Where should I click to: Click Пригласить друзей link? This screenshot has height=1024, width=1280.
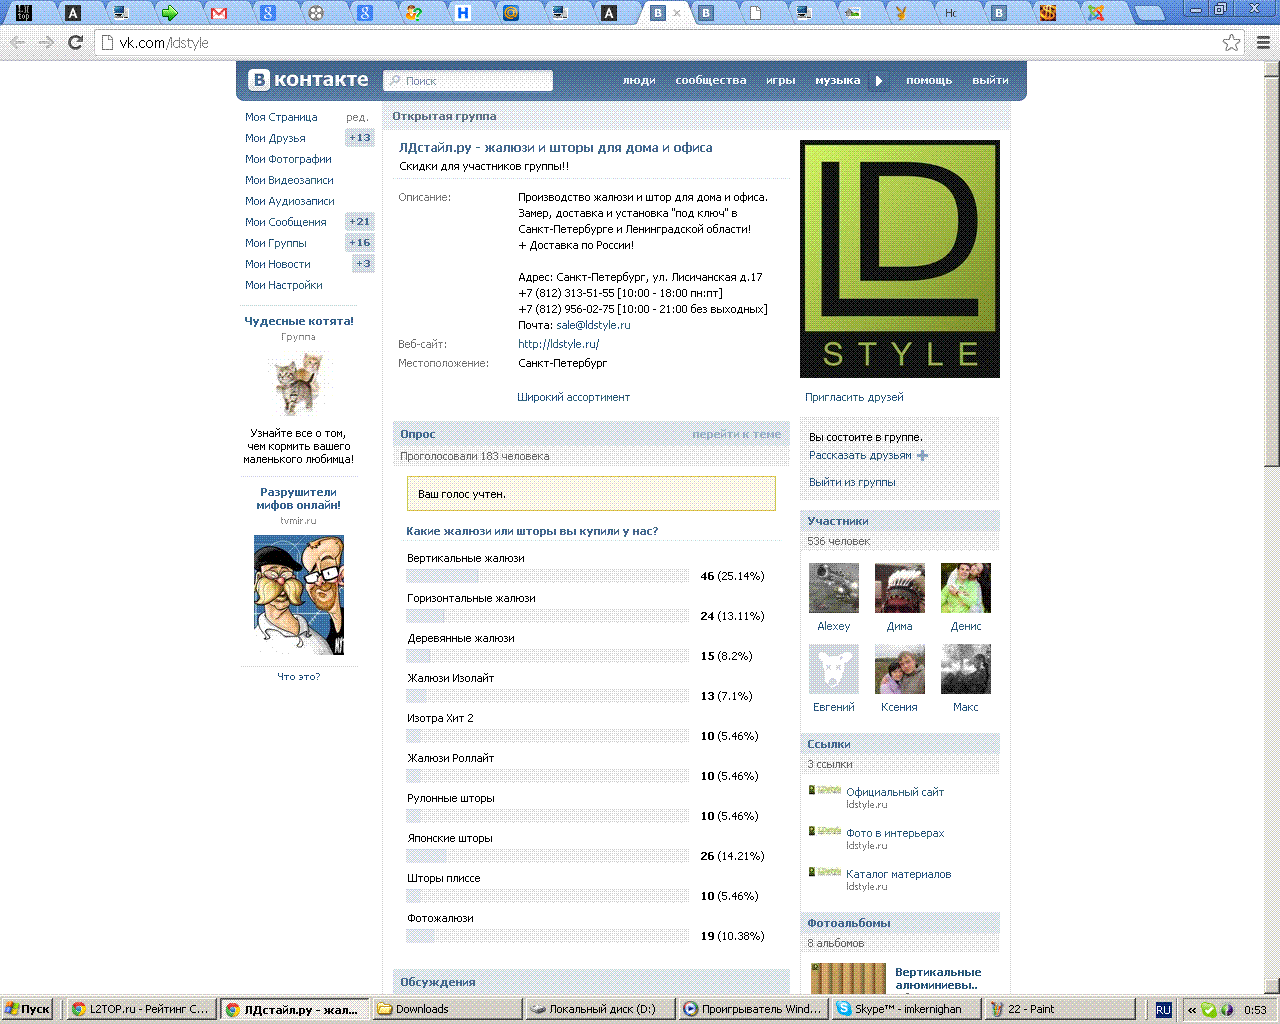pyautogui.click(x=854, y=397)
